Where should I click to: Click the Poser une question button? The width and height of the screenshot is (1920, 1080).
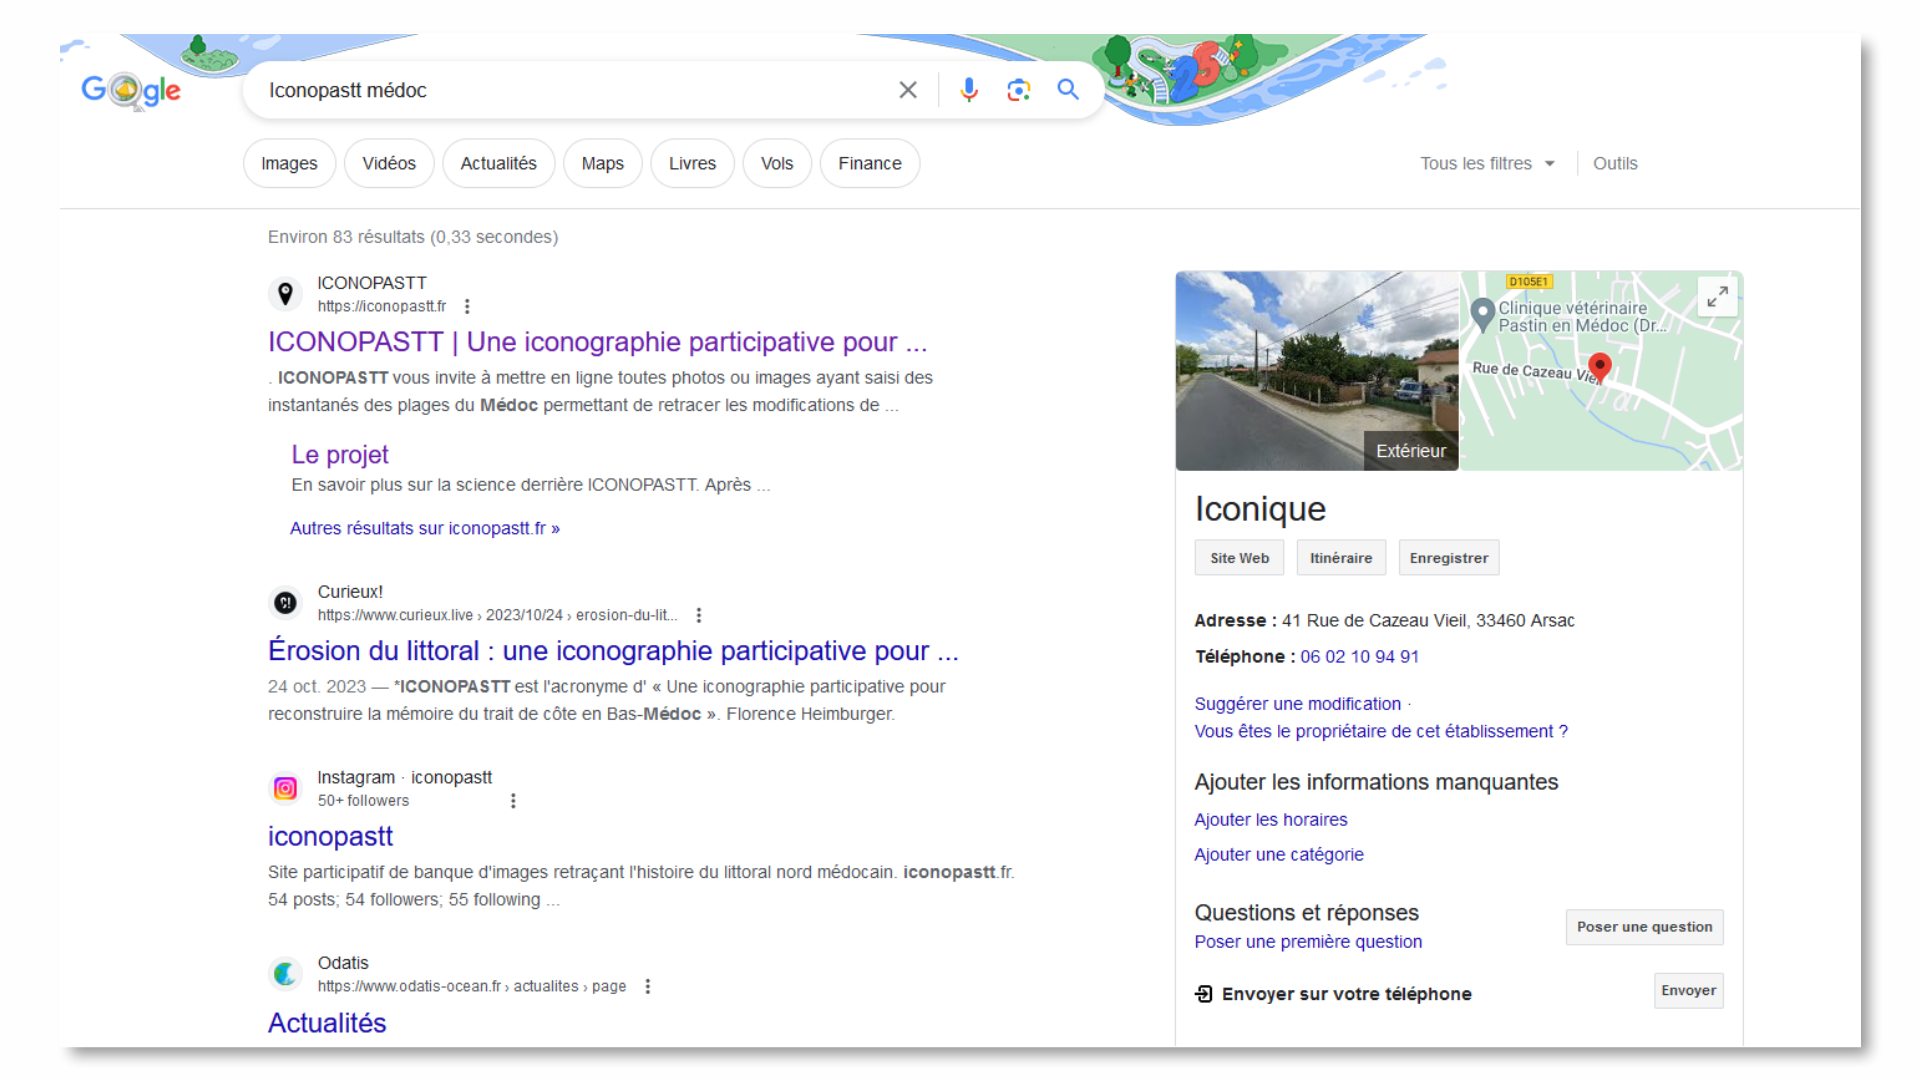1644,927
